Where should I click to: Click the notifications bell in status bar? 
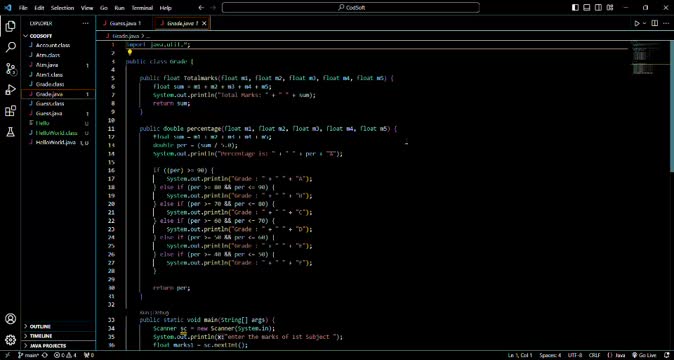pyautogui.click(x=666, y=355)
